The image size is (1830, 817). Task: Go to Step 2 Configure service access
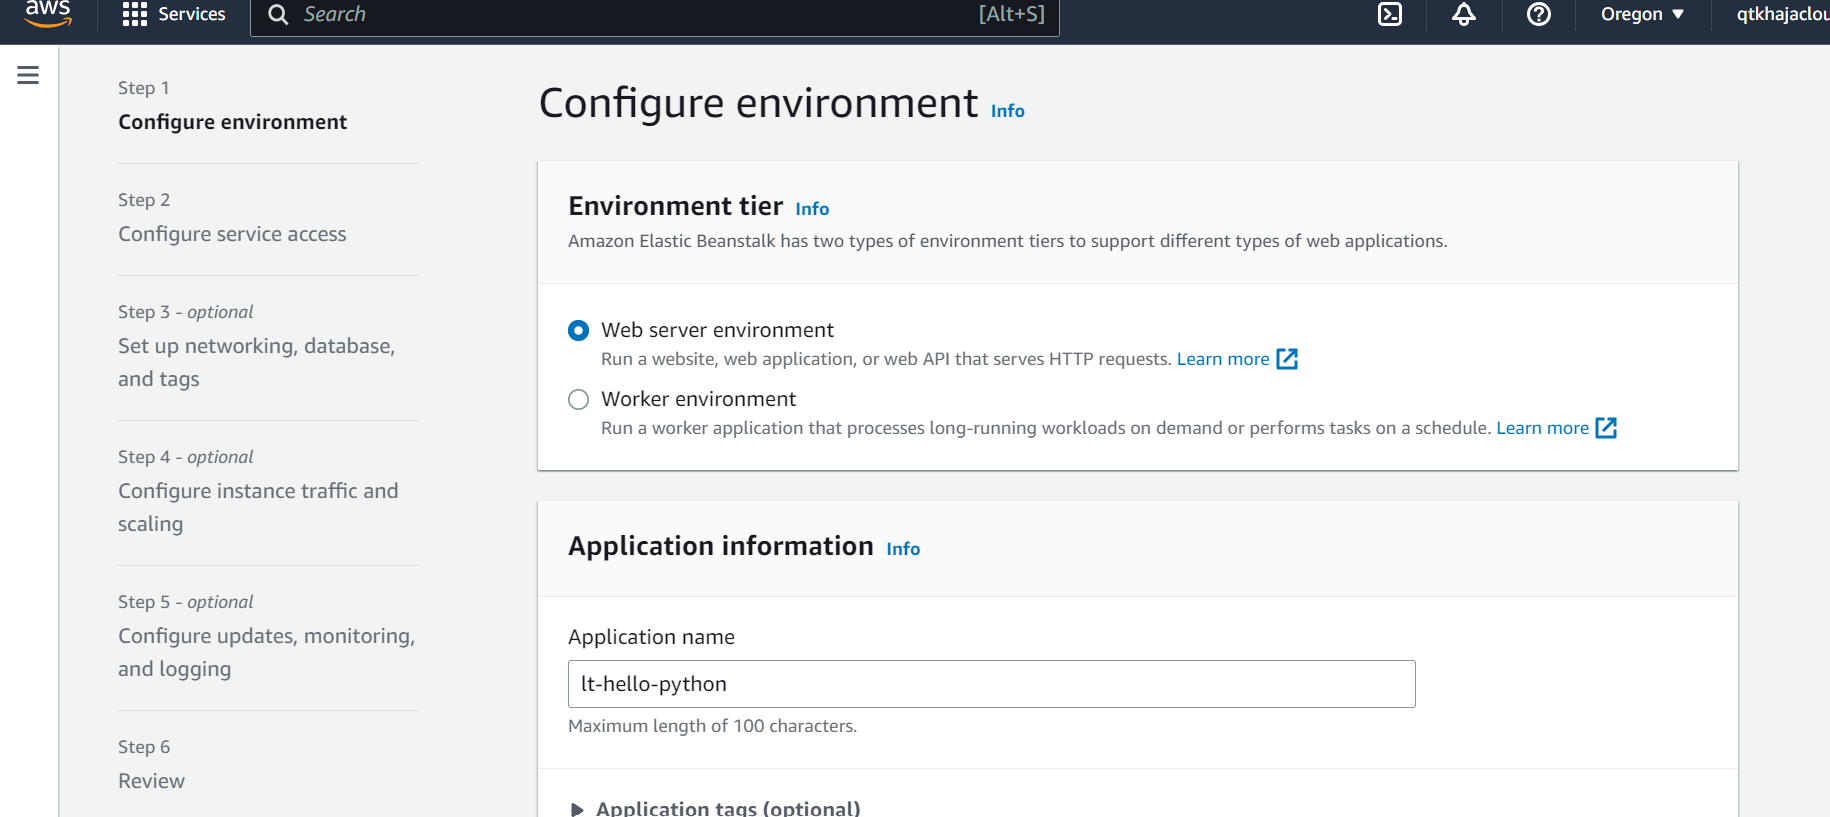(232, 234)
